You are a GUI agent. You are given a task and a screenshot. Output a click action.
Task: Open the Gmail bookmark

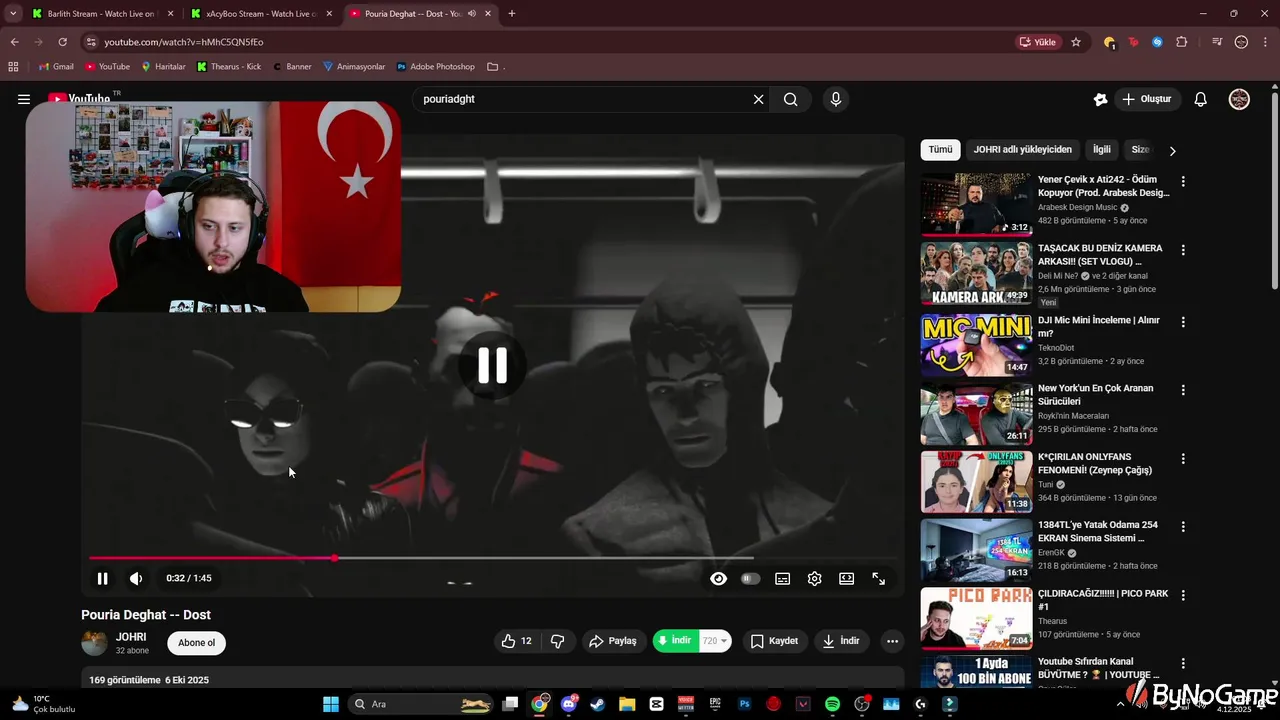[x=55, y=67]
